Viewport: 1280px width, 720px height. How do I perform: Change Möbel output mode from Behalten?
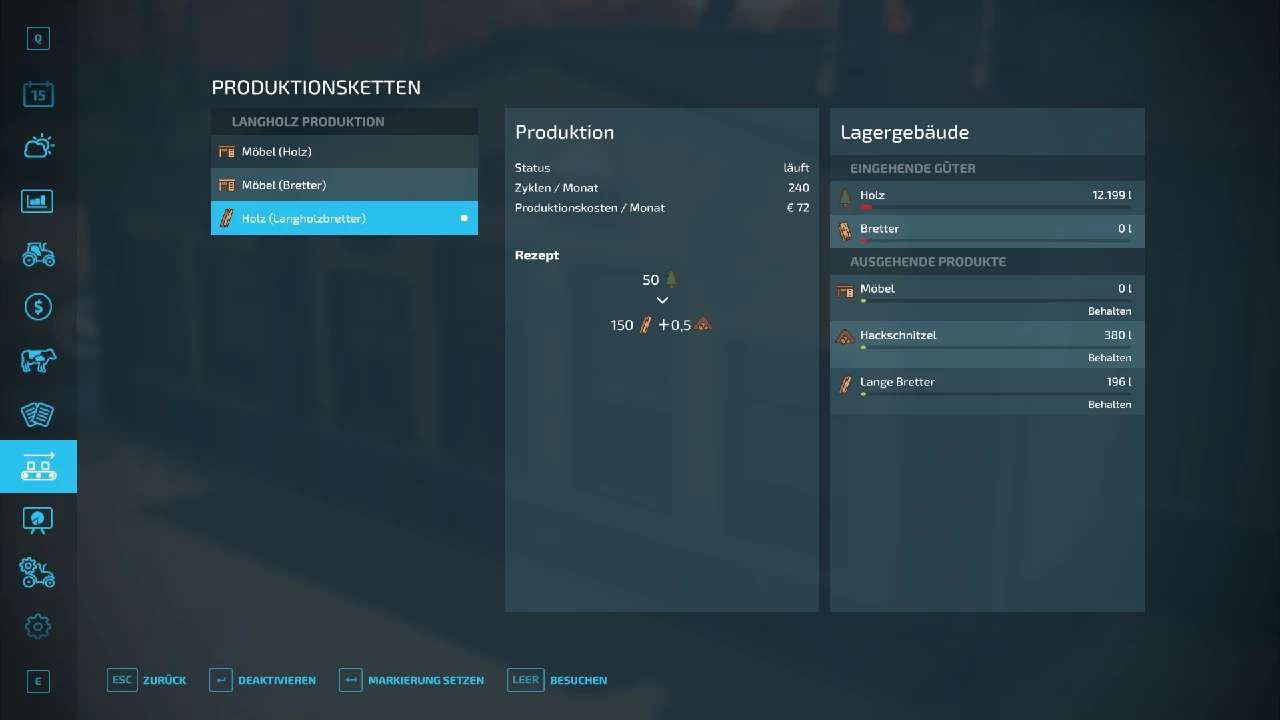coord(1109,311)
